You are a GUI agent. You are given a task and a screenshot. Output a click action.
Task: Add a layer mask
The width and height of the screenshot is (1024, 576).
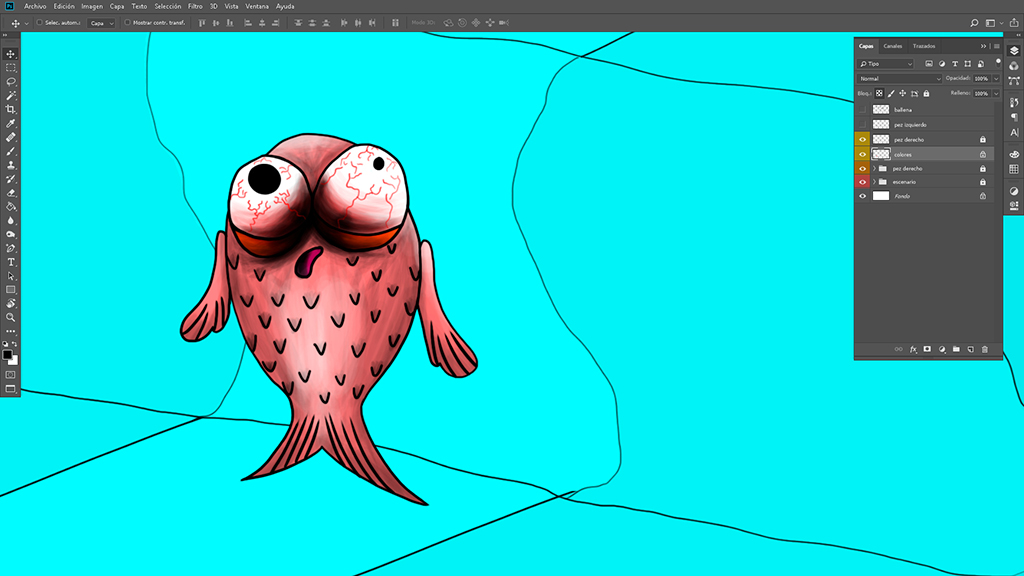(927, 349)
